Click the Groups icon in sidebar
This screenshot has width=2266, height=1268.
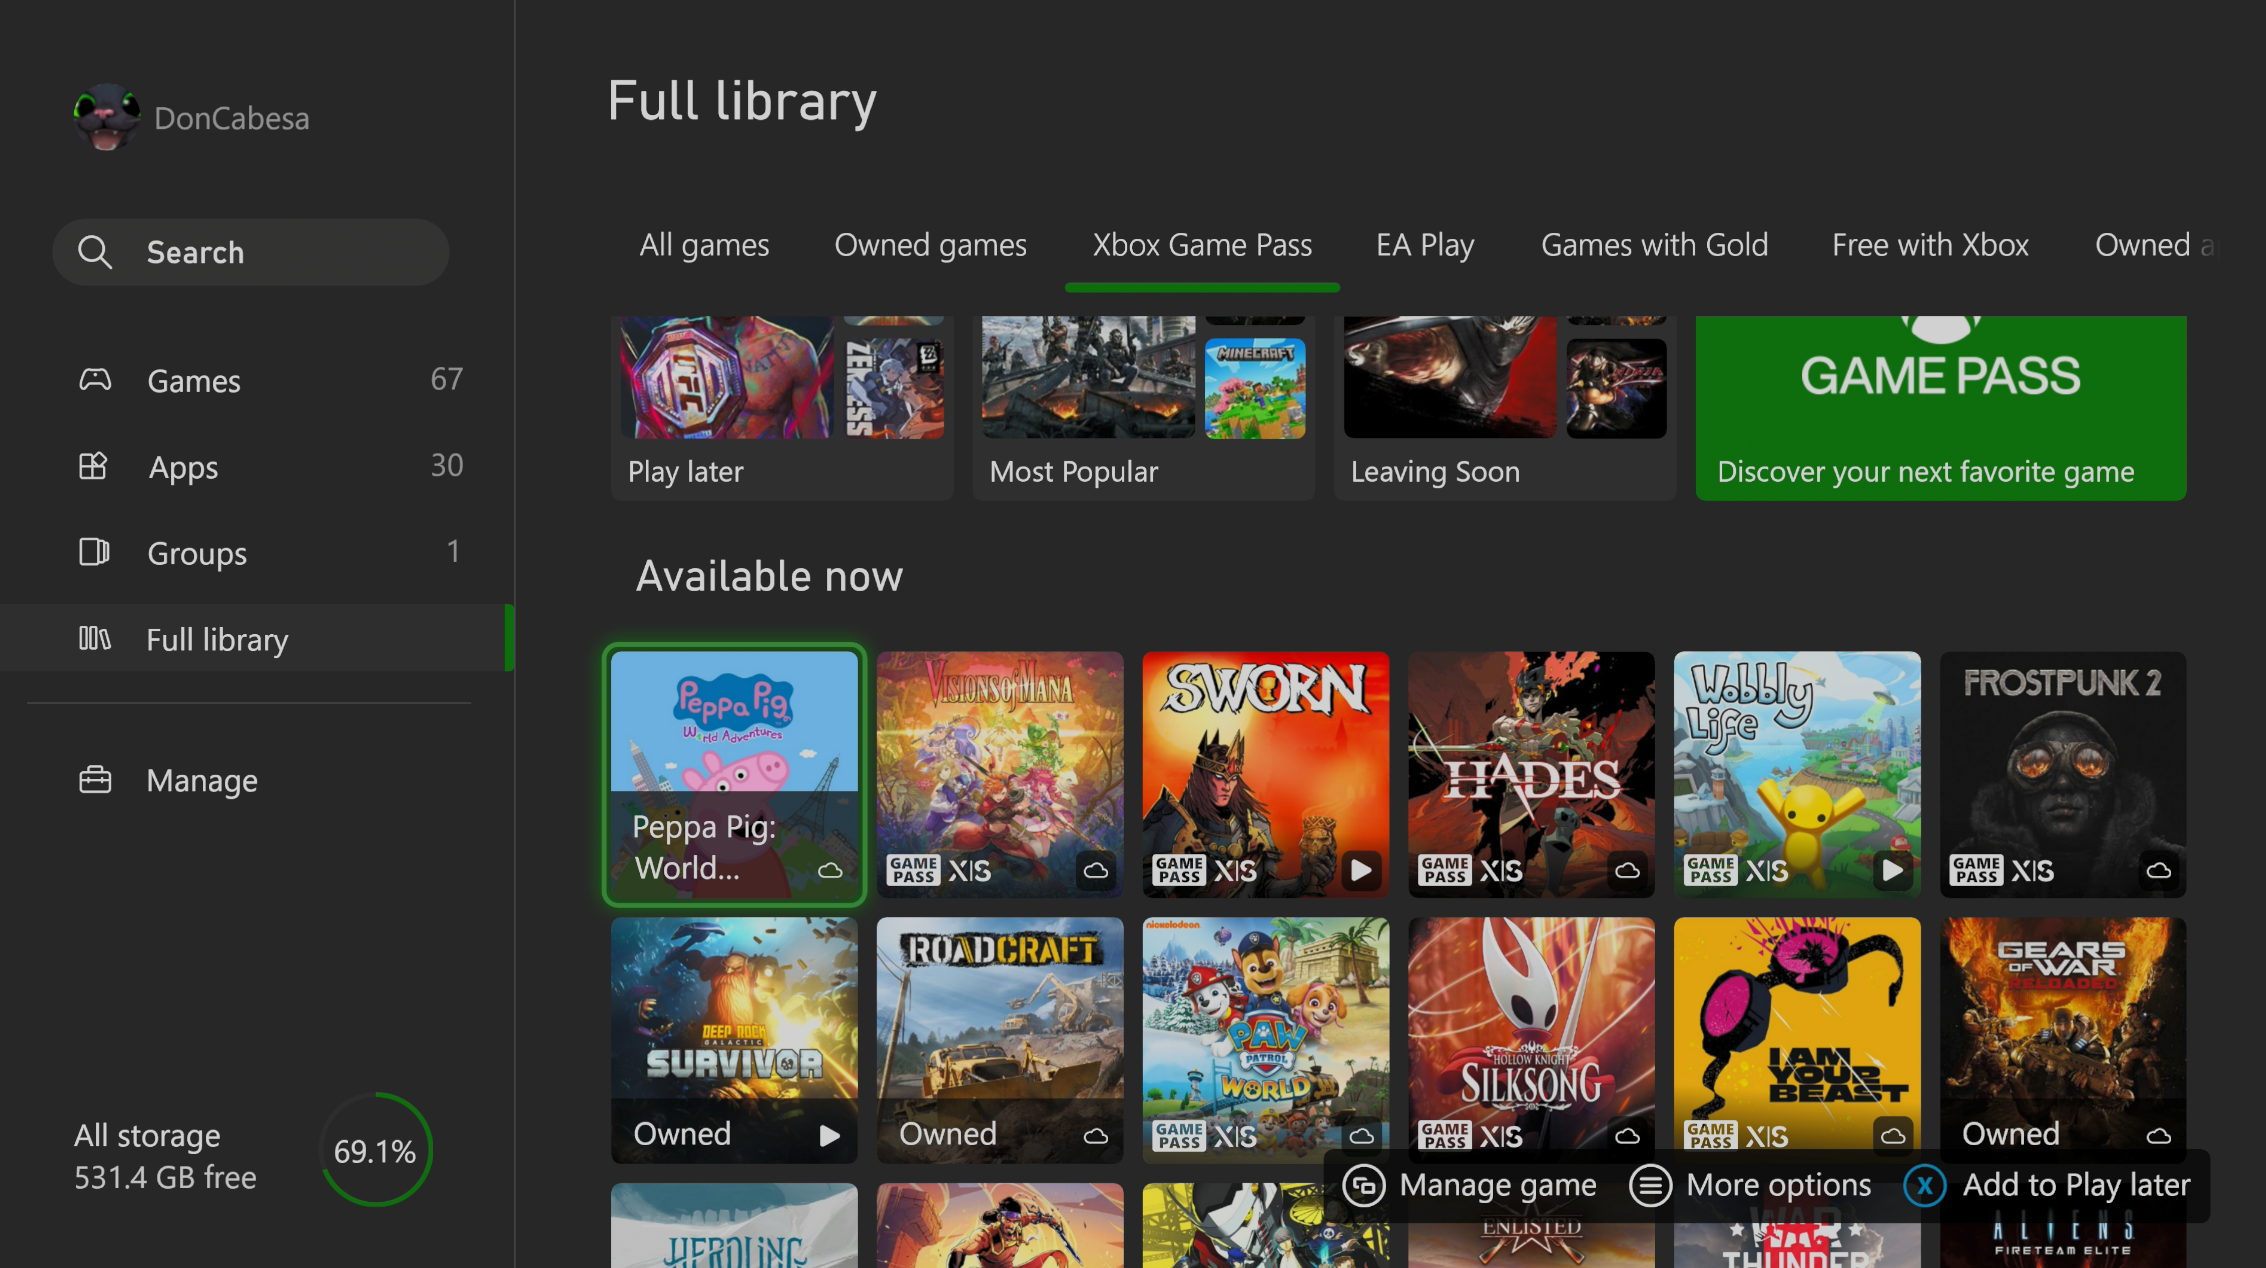pyautogui.click(x=94, y=552)
